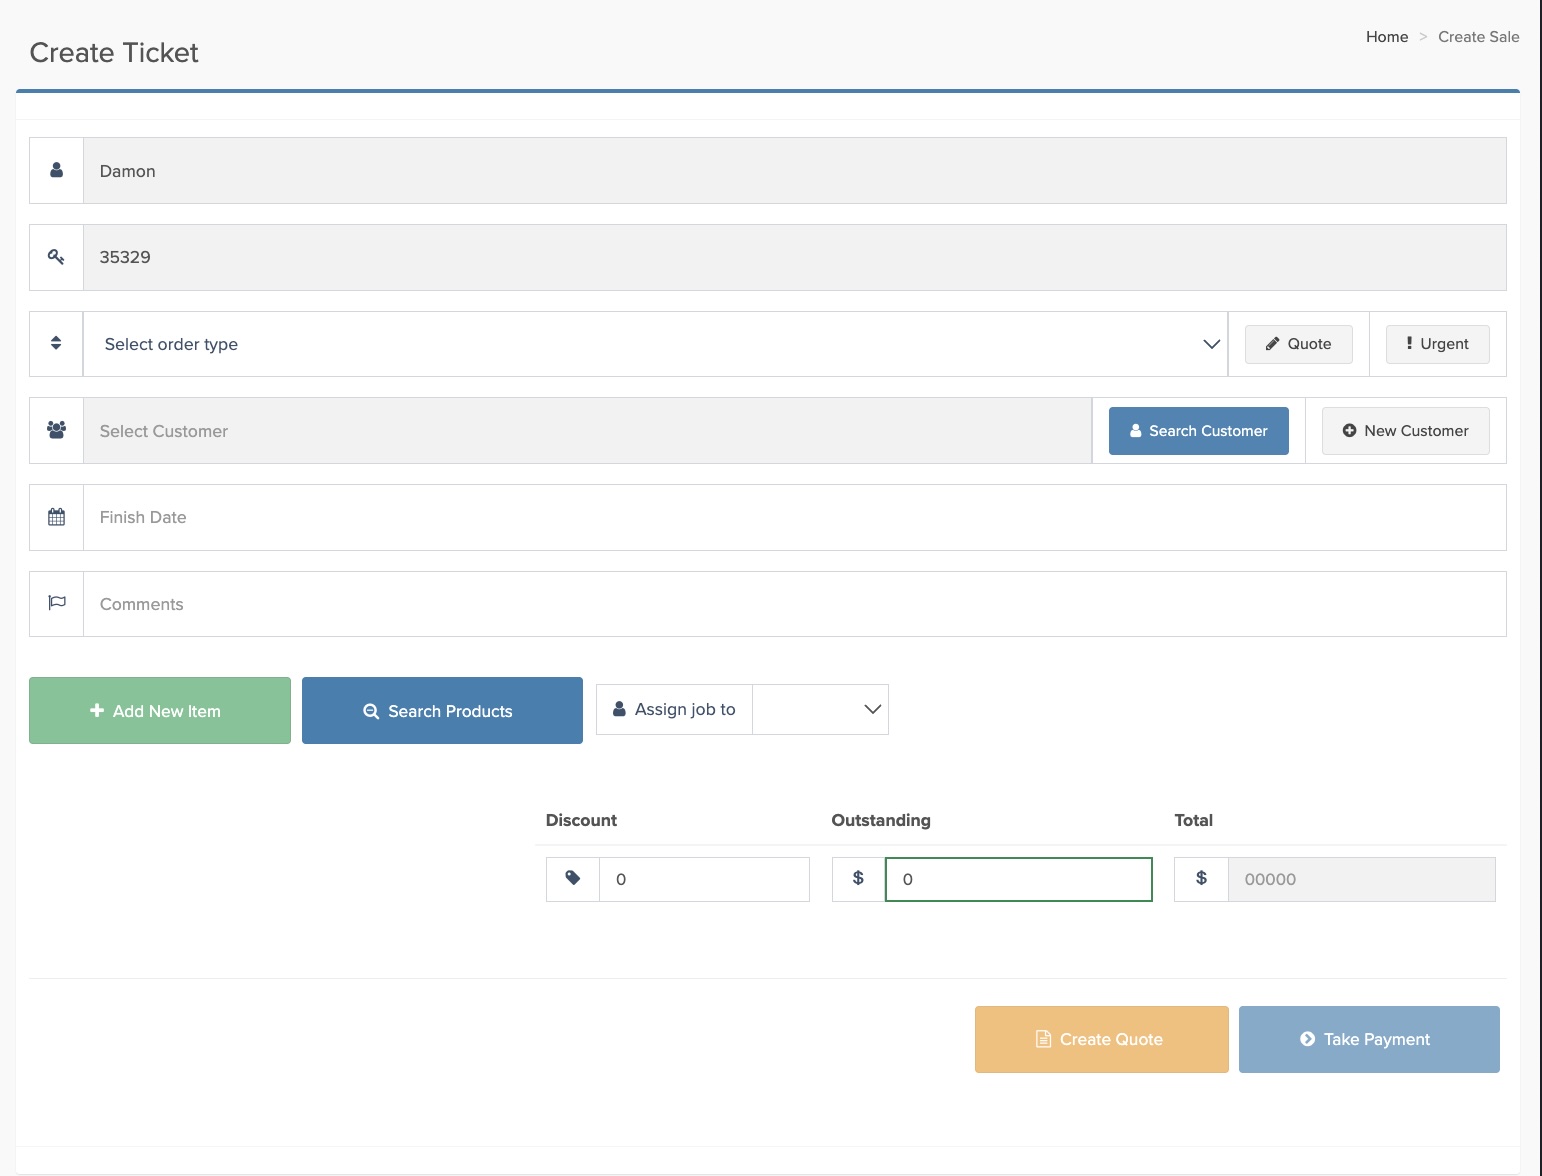Click the calendar icon beside Finish Date
Viewport: 1542px width, 1176px height.
pyautogui.click(x=57, y=517)
